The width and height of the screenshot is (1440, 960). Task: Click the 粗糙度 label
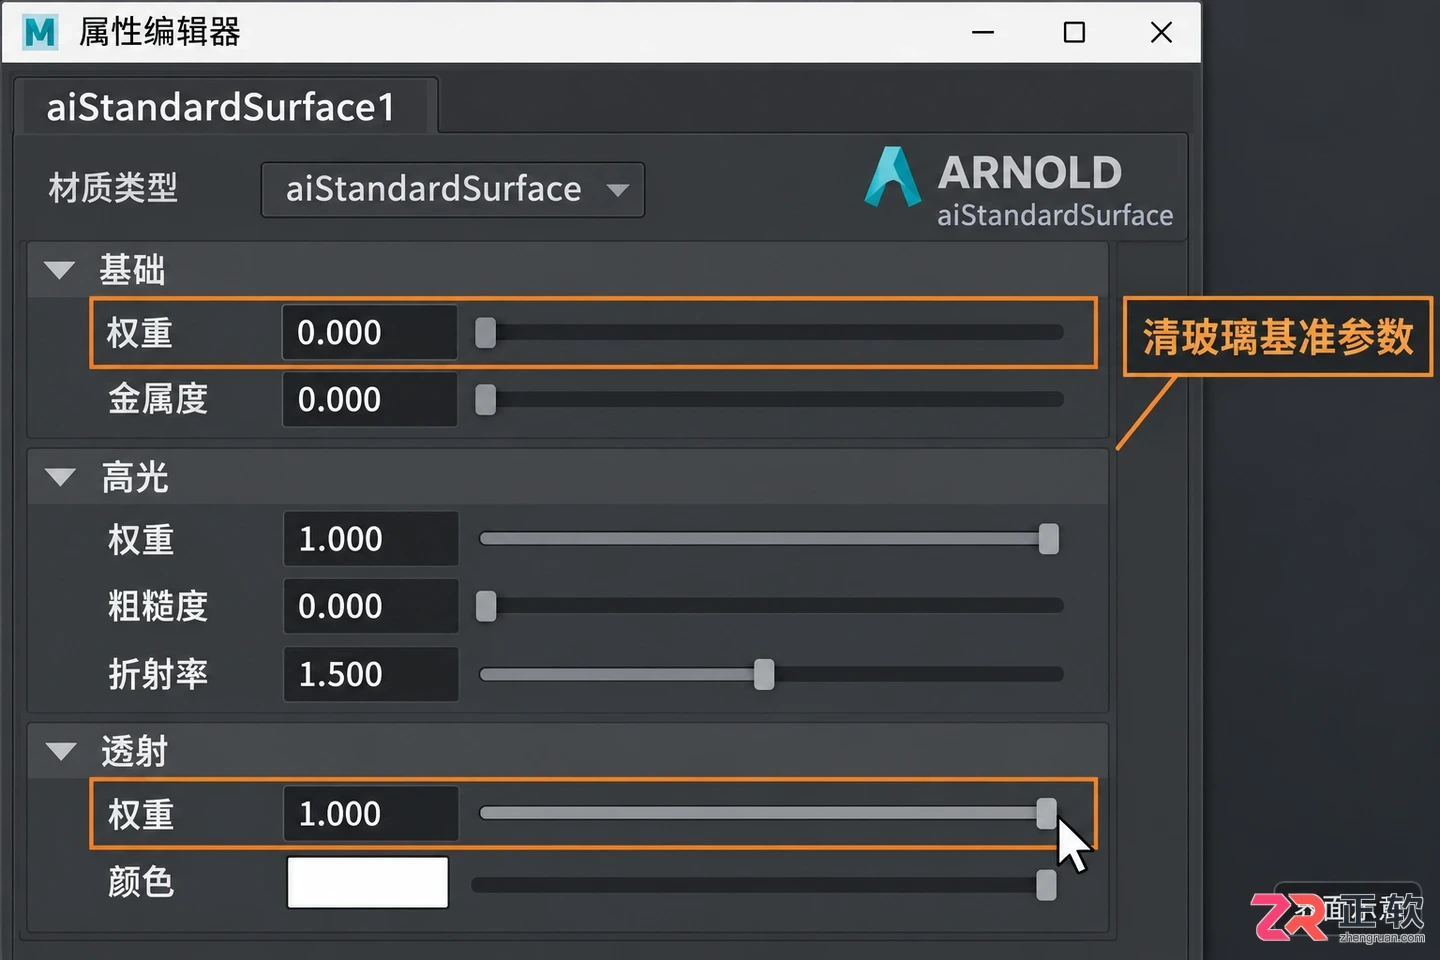point(158,606)
